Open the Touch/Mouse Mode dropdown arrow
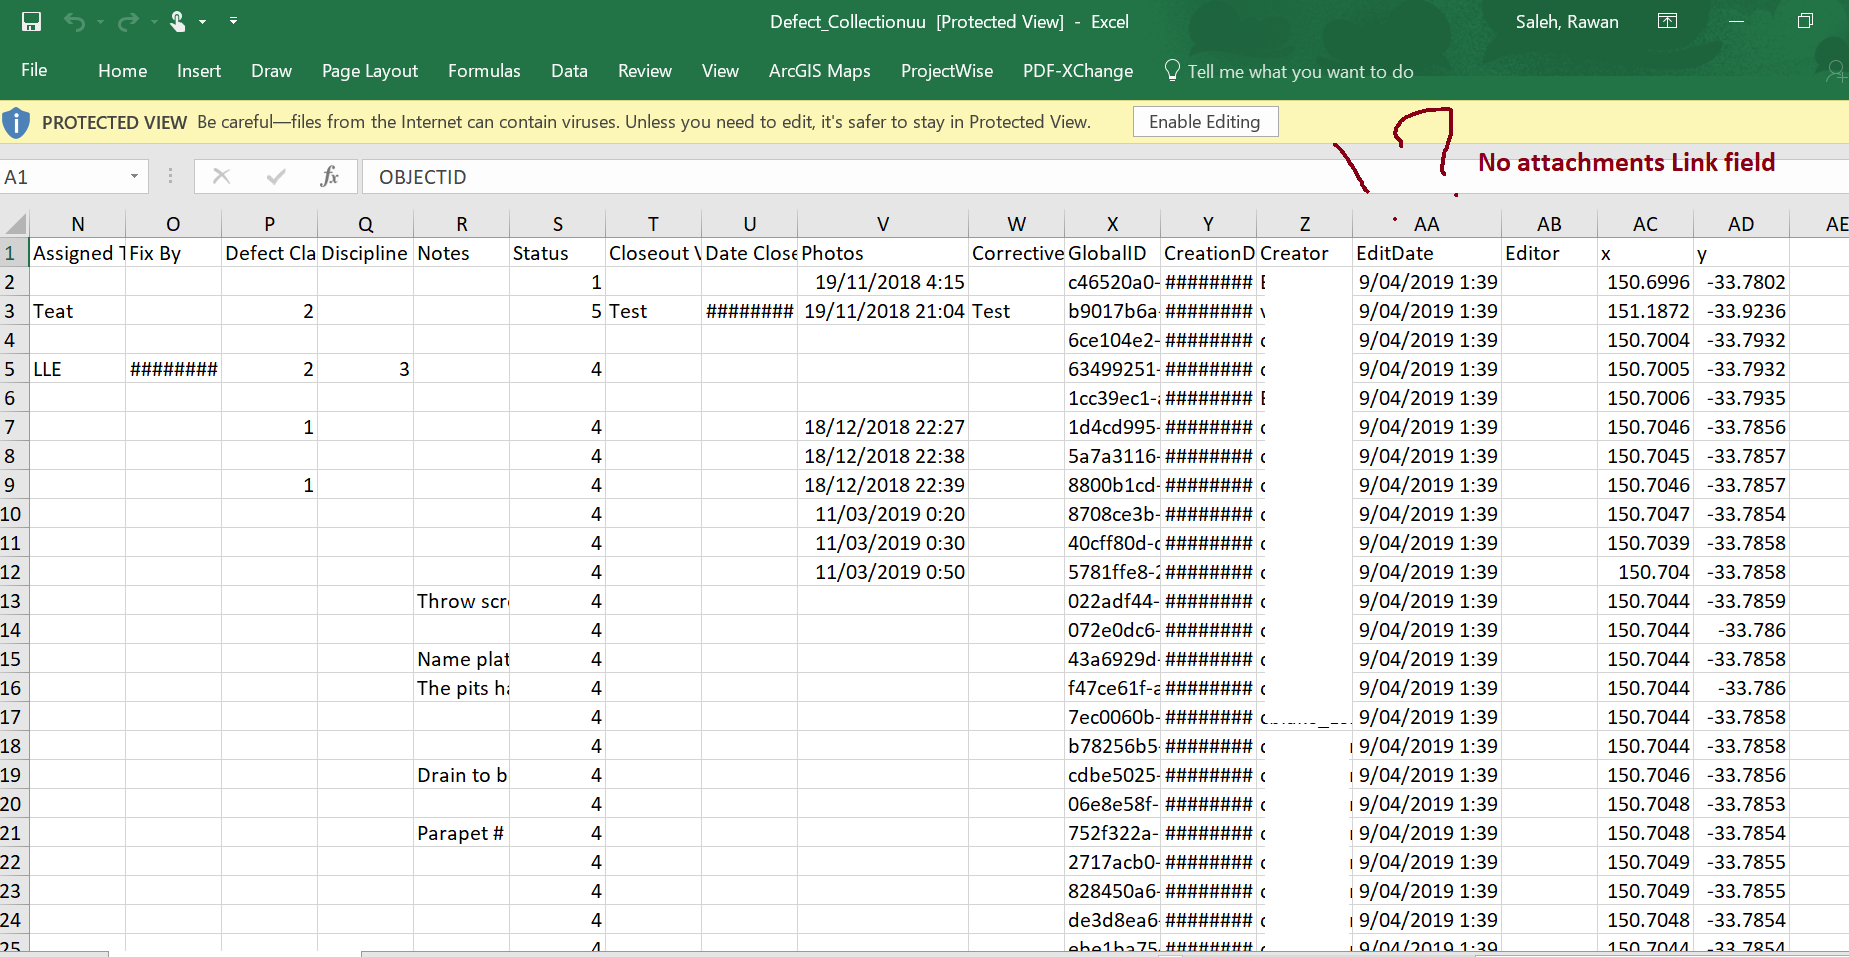This screenshot has width=1849, height=957. pyautogui.click(x=203, y=21)
